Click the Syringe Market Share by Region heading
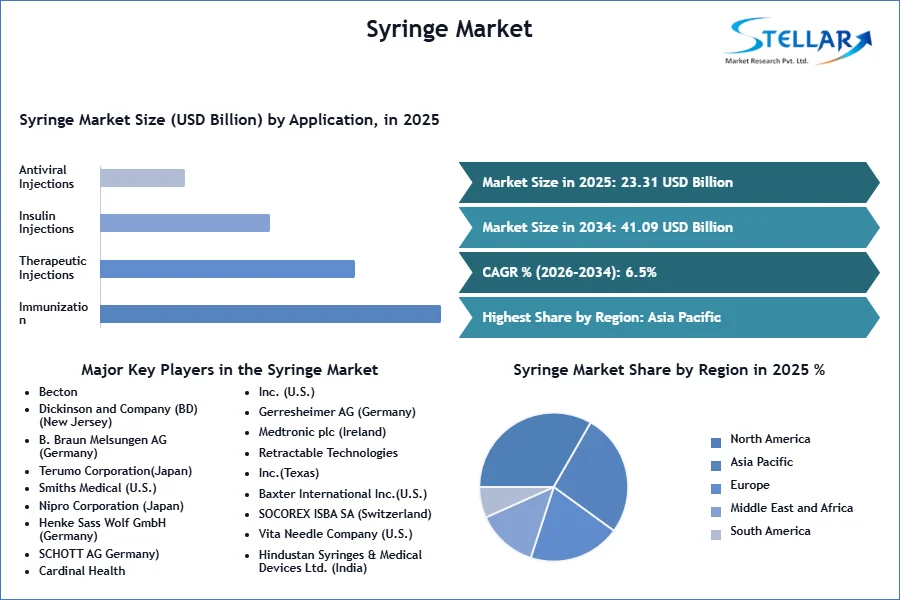Image resolution: width=900 pixels, height=600 pixels. (x=669, y=370)
